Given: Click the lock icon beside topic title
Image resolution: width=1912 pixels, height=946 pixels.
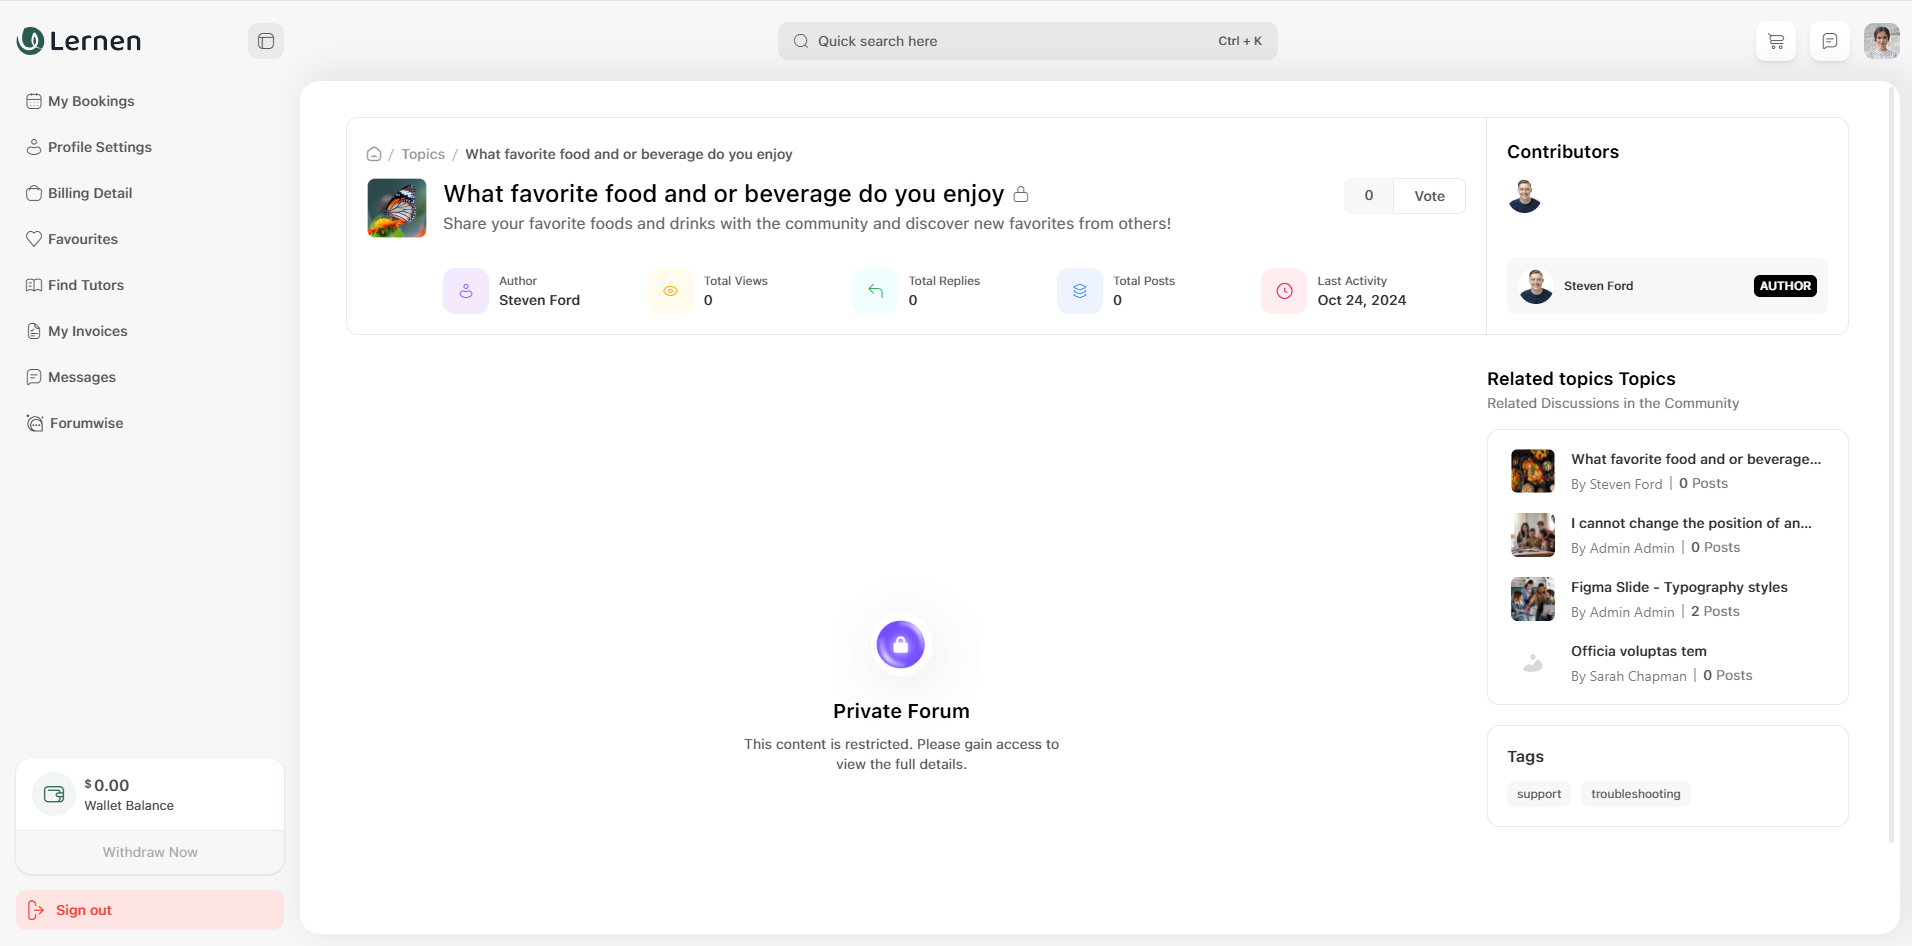Looking at the screenshot, I should 1021,194.
